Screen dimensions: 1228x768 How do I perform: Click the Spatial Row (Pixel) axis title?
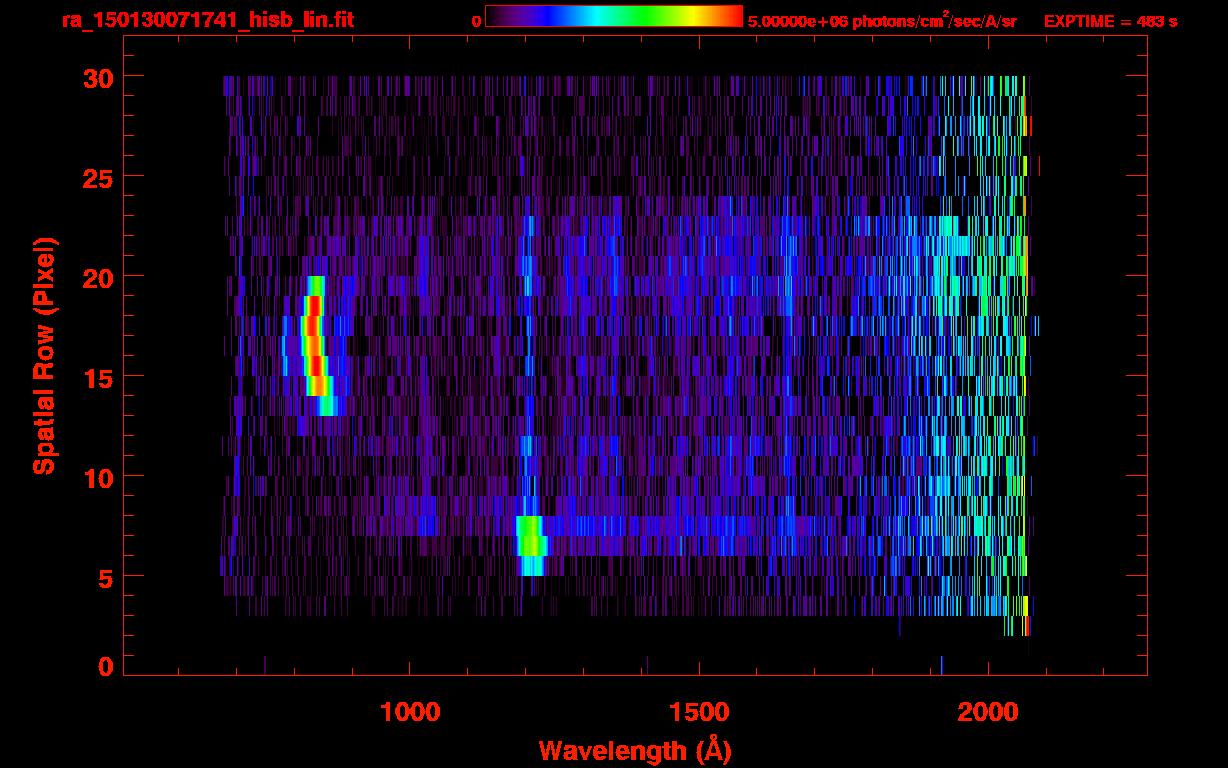[45, 355]
